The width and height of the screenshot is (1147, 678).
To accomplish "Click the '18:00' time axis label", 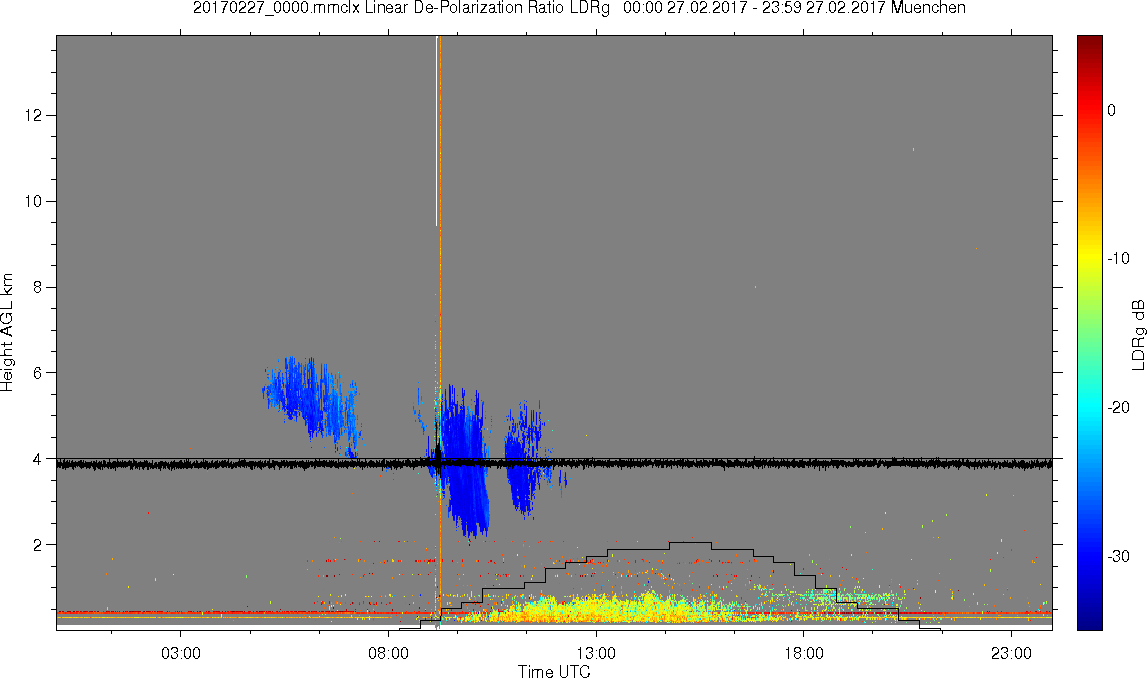I will click(804, 653).
